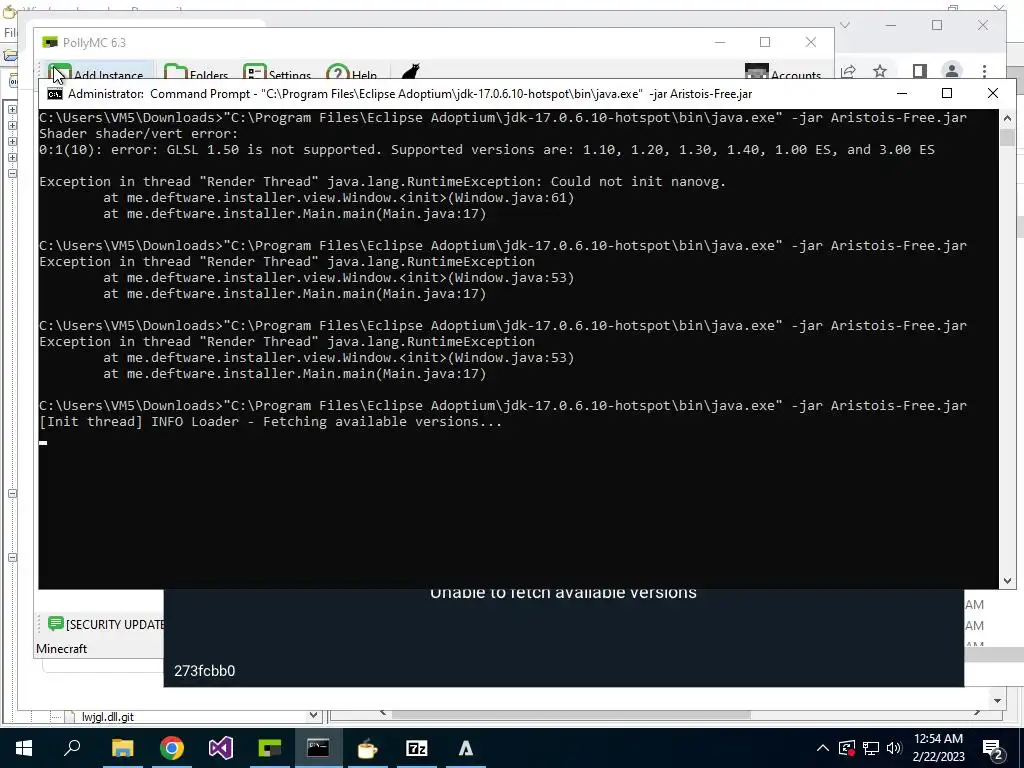Click the tree panel scroll down arrow
Image resolution: width=1024 pixels, height=768 pixels.
click(313, 715)
